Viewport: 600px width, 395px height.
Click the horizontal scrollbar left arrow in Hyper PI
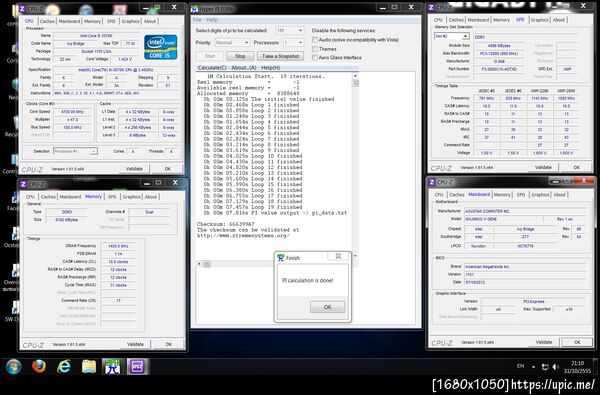199,264
